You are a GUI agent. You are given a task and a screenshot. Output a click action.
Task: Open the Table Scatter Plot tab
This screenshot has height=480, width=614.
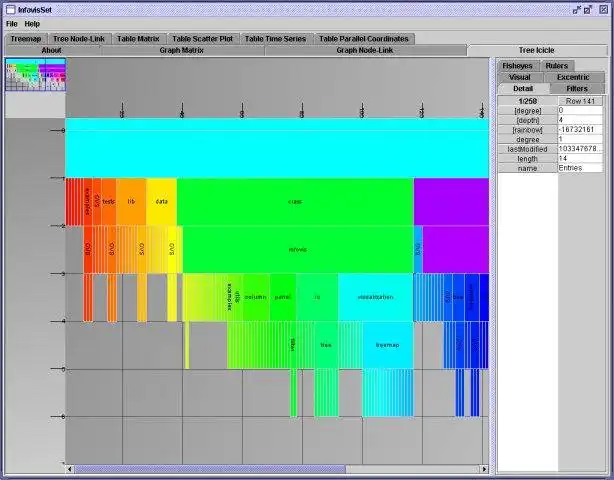pyautogui.click(x=202, y=39)
